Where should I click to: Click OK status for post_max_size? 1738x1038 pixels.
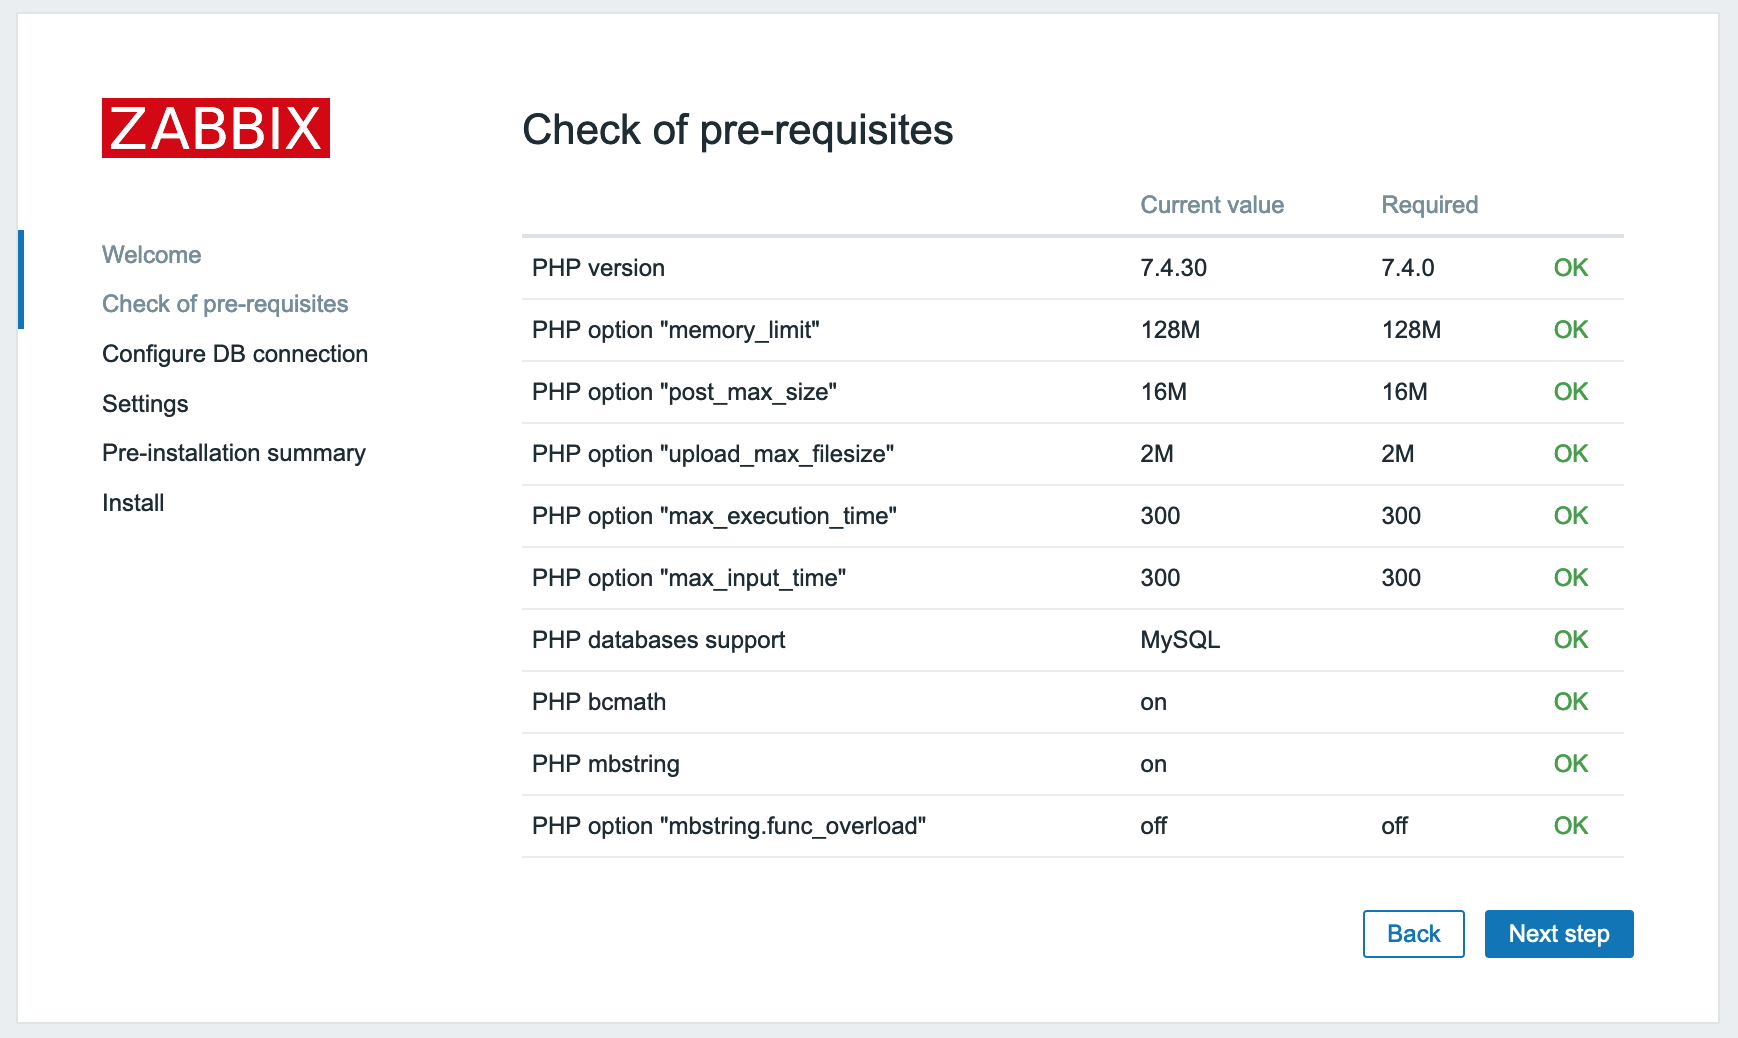tap(1570, 392)
